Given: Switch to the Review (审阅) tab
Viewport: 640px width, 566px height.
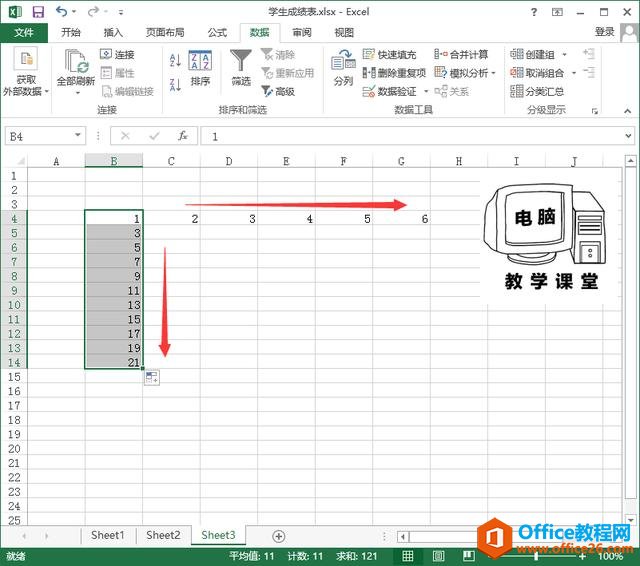Looking at the screenshot, I should 302,33.
